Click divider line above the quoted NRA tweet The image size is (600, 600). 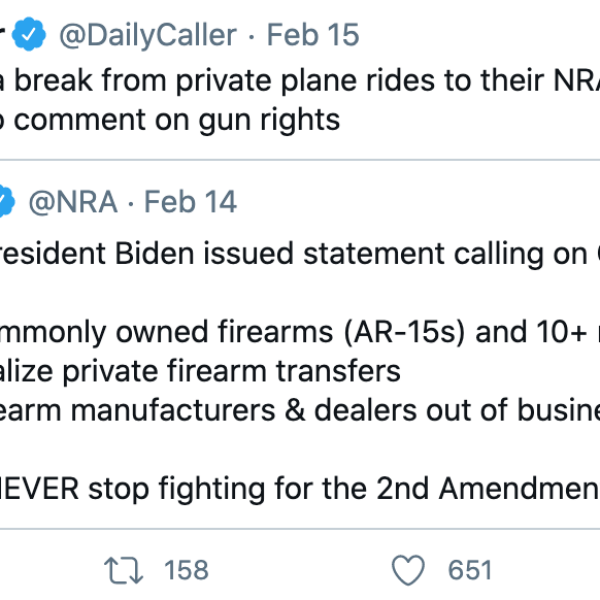[300, 160]
